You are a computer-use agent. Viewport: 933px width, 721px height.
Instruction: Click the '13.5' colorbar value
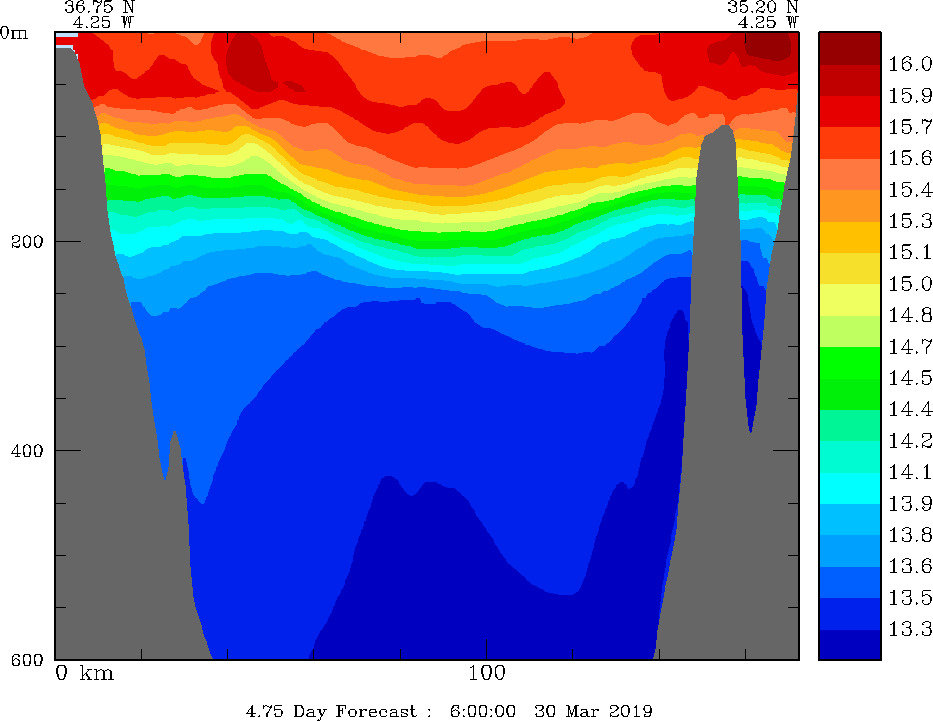coord(910,598)
